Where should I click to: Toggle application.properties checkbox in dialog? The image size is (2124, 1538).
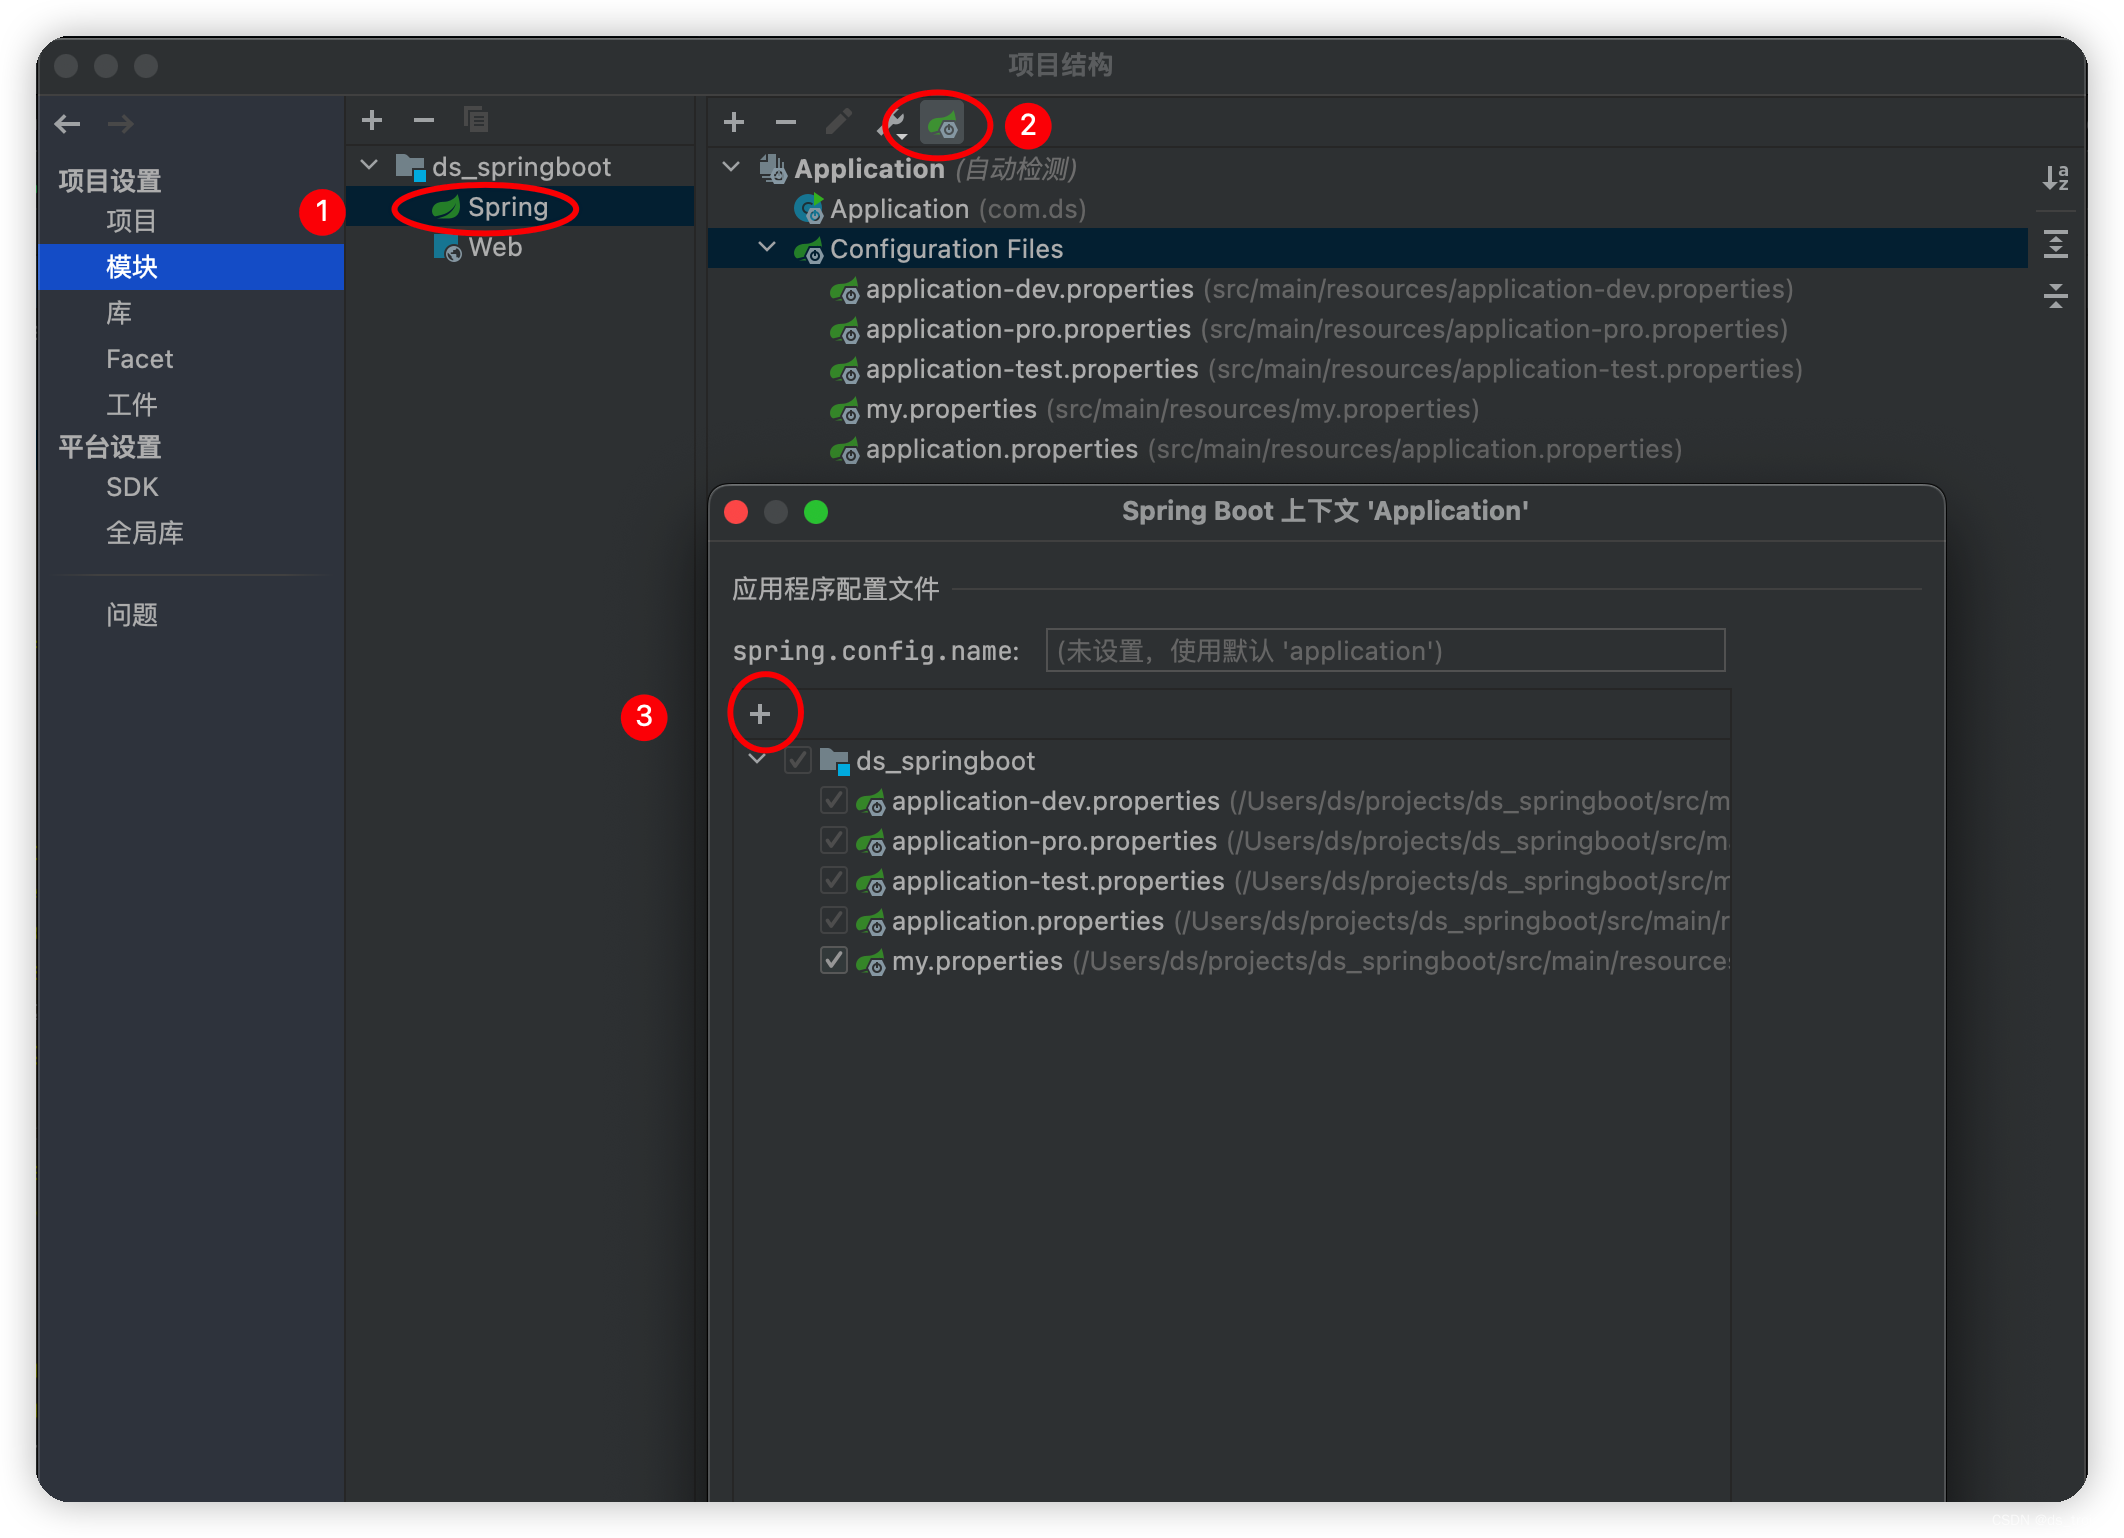[834, 920]
